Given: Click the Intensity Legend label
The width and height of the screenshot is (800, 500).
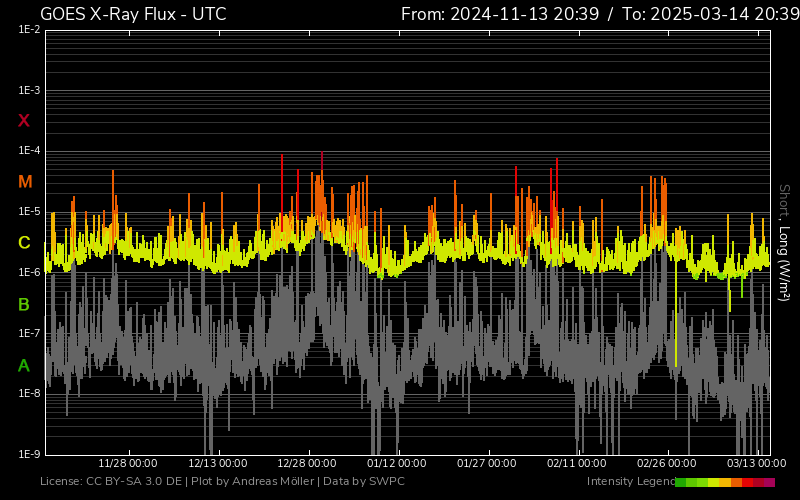Looking at the screenshot, I should coord(628,482).
